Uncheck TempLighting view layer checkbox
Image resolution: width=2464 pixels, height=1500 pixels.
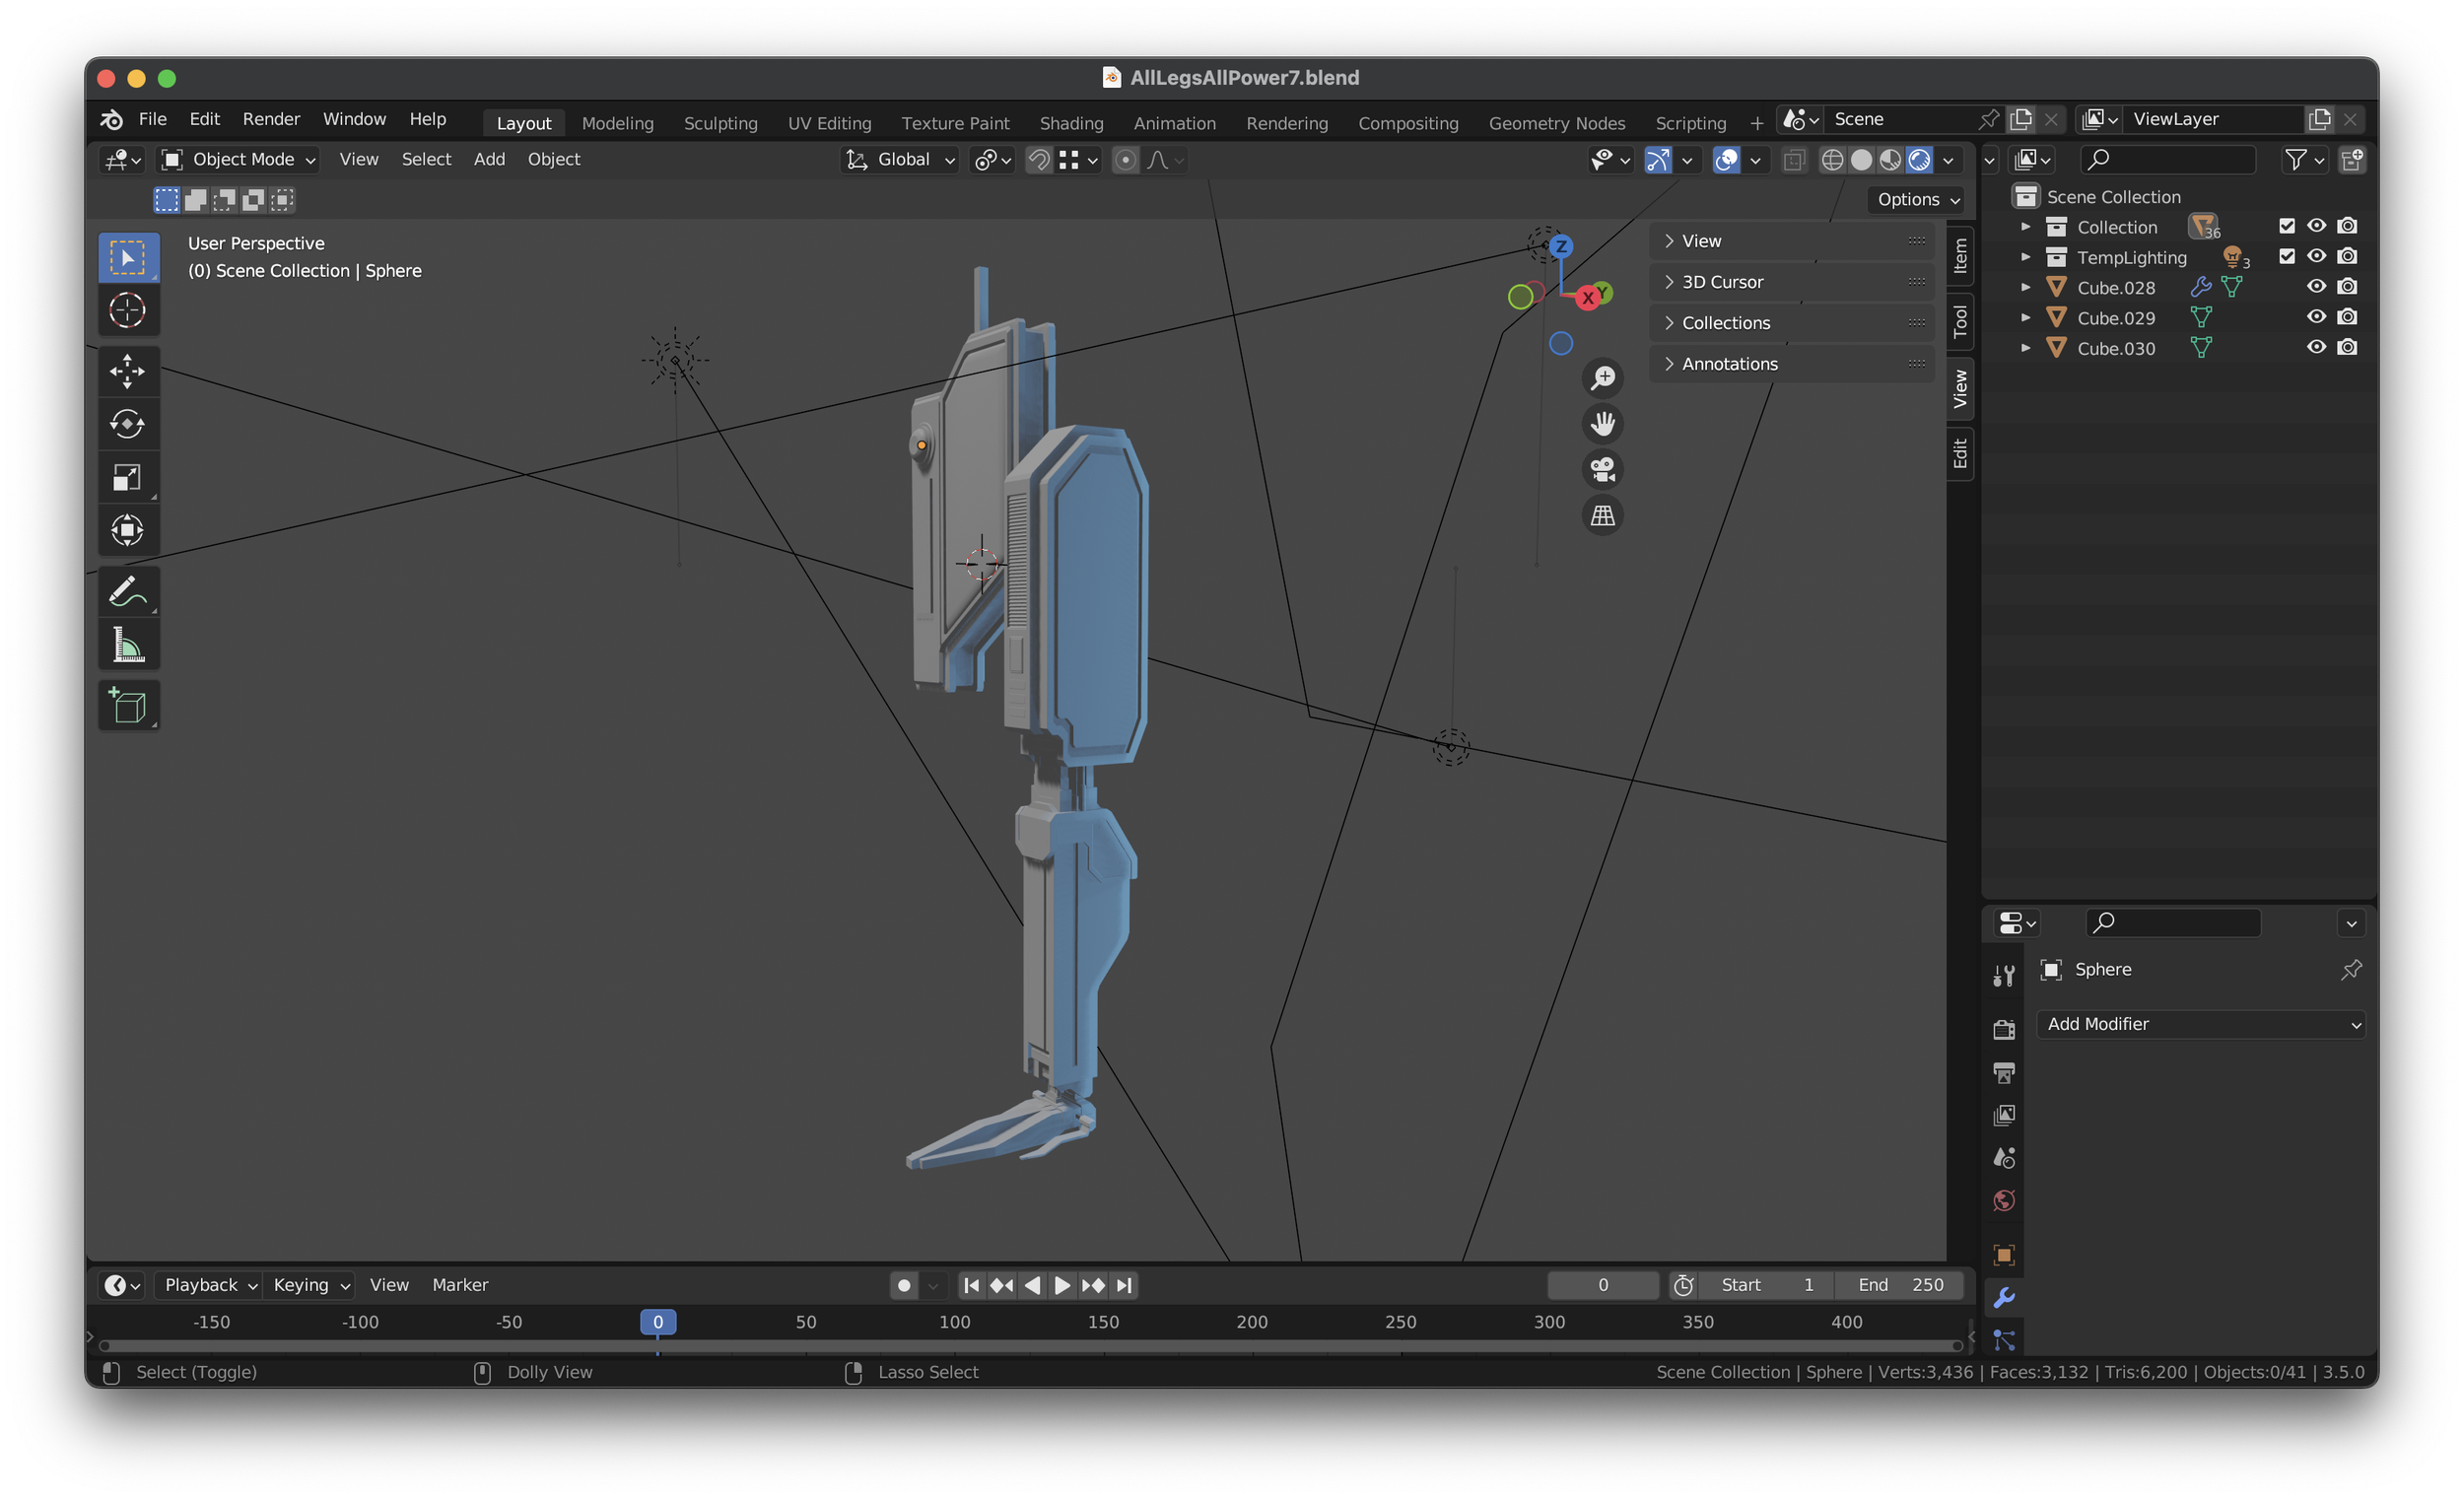(x=2287, y=256)
